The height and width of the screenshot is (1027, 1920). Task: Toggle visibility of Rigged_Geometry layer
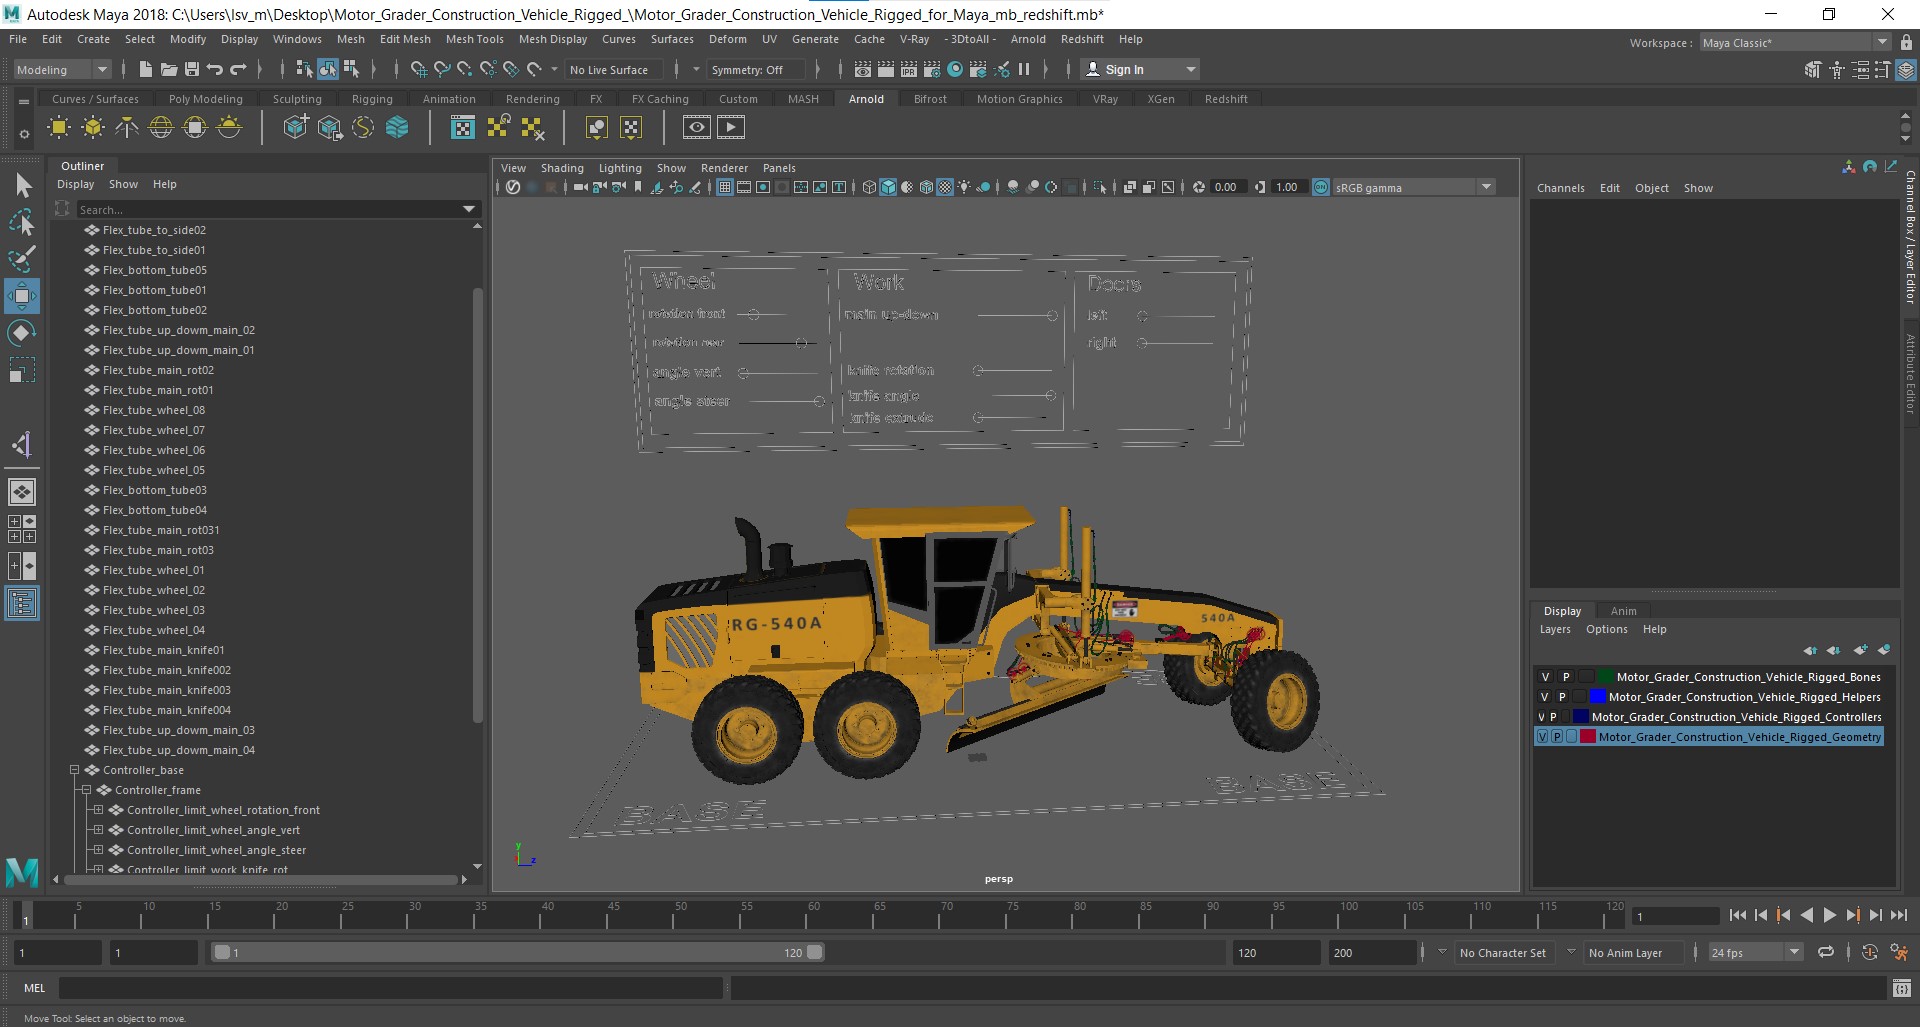[1543, 737]
